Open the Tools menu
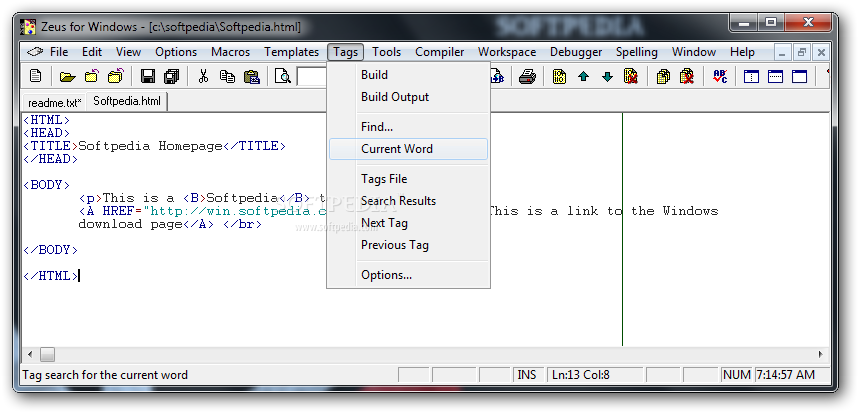This screenshot has height=413, width=859. (x=387, y=52)
